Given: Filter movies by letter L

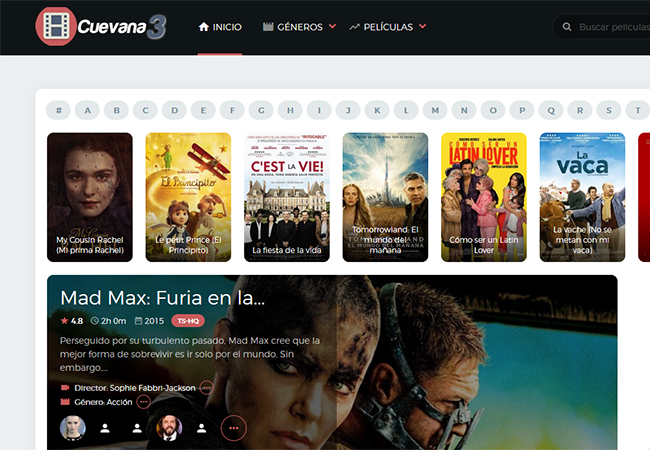Looking at the screenshot, I should point(406,110).
